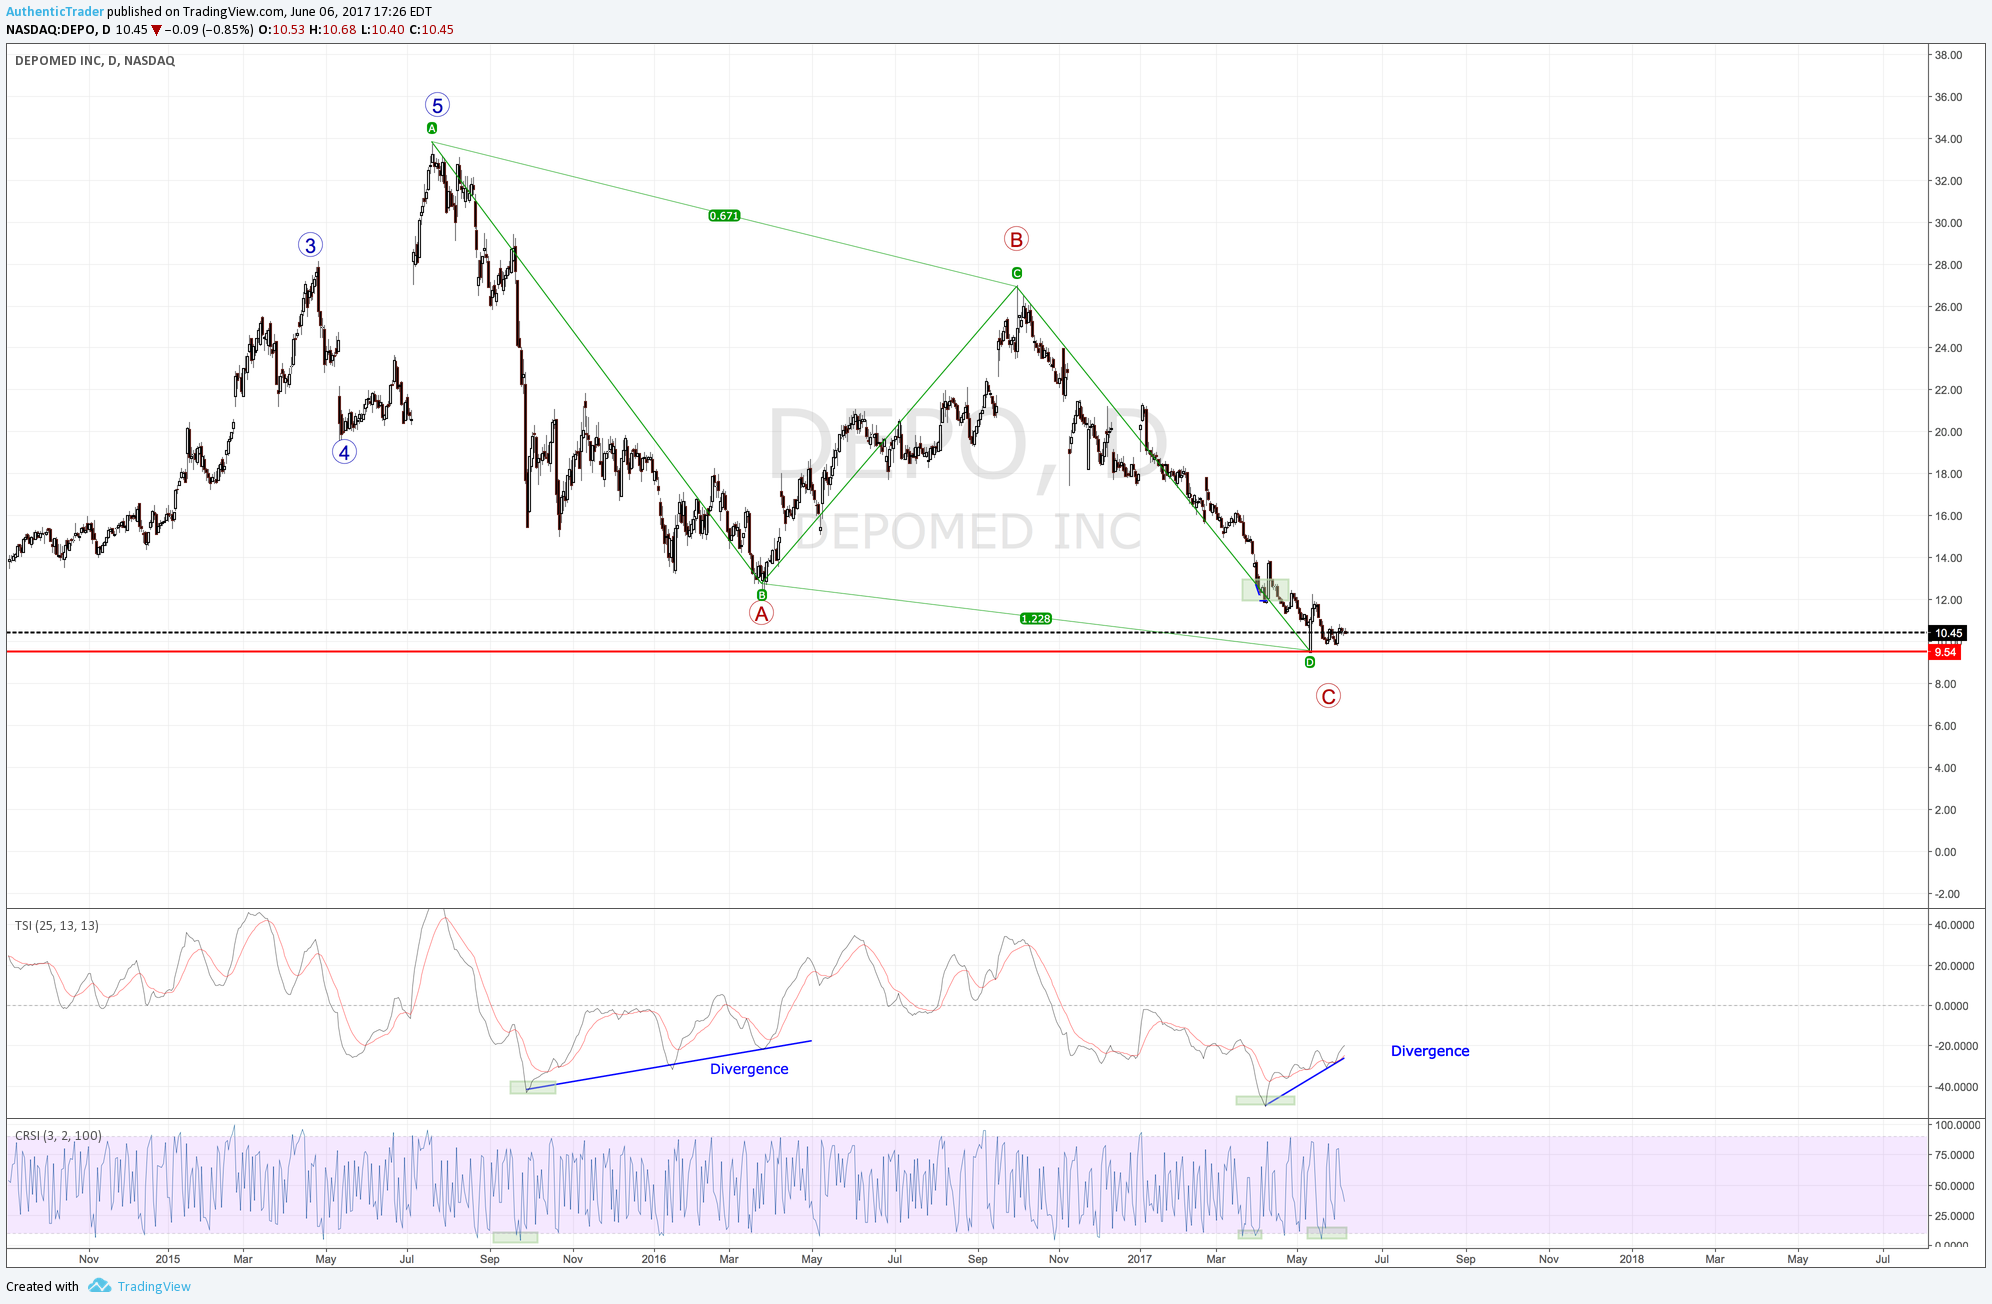Click the green pattern point B marker
This screenshot has height=1304, width=1992.
coord(762,595)
